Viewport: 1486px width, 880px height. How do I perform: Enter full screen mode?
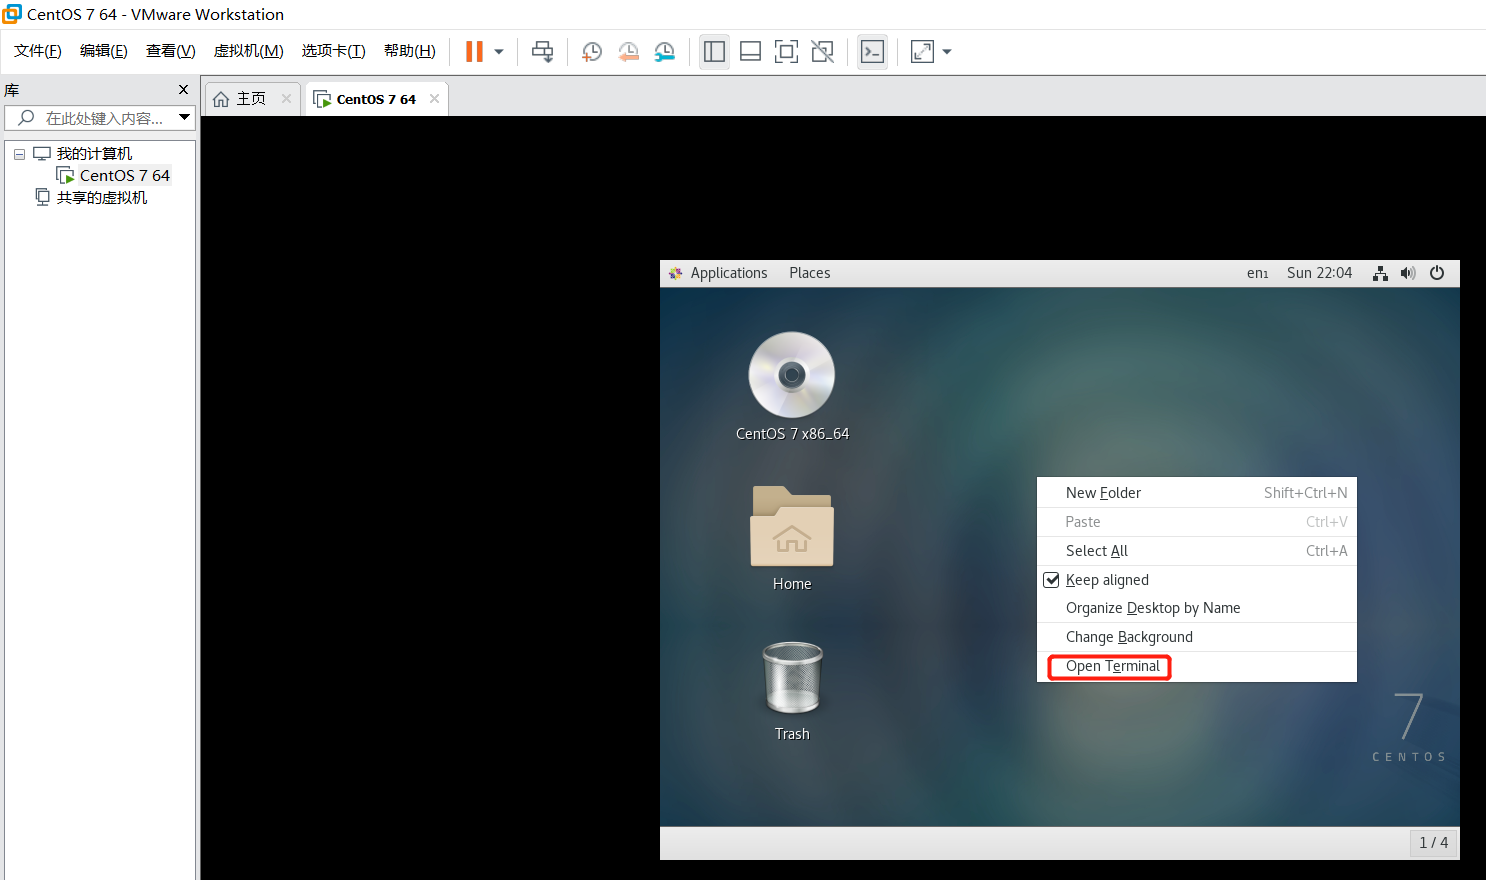tap(787, 51)
